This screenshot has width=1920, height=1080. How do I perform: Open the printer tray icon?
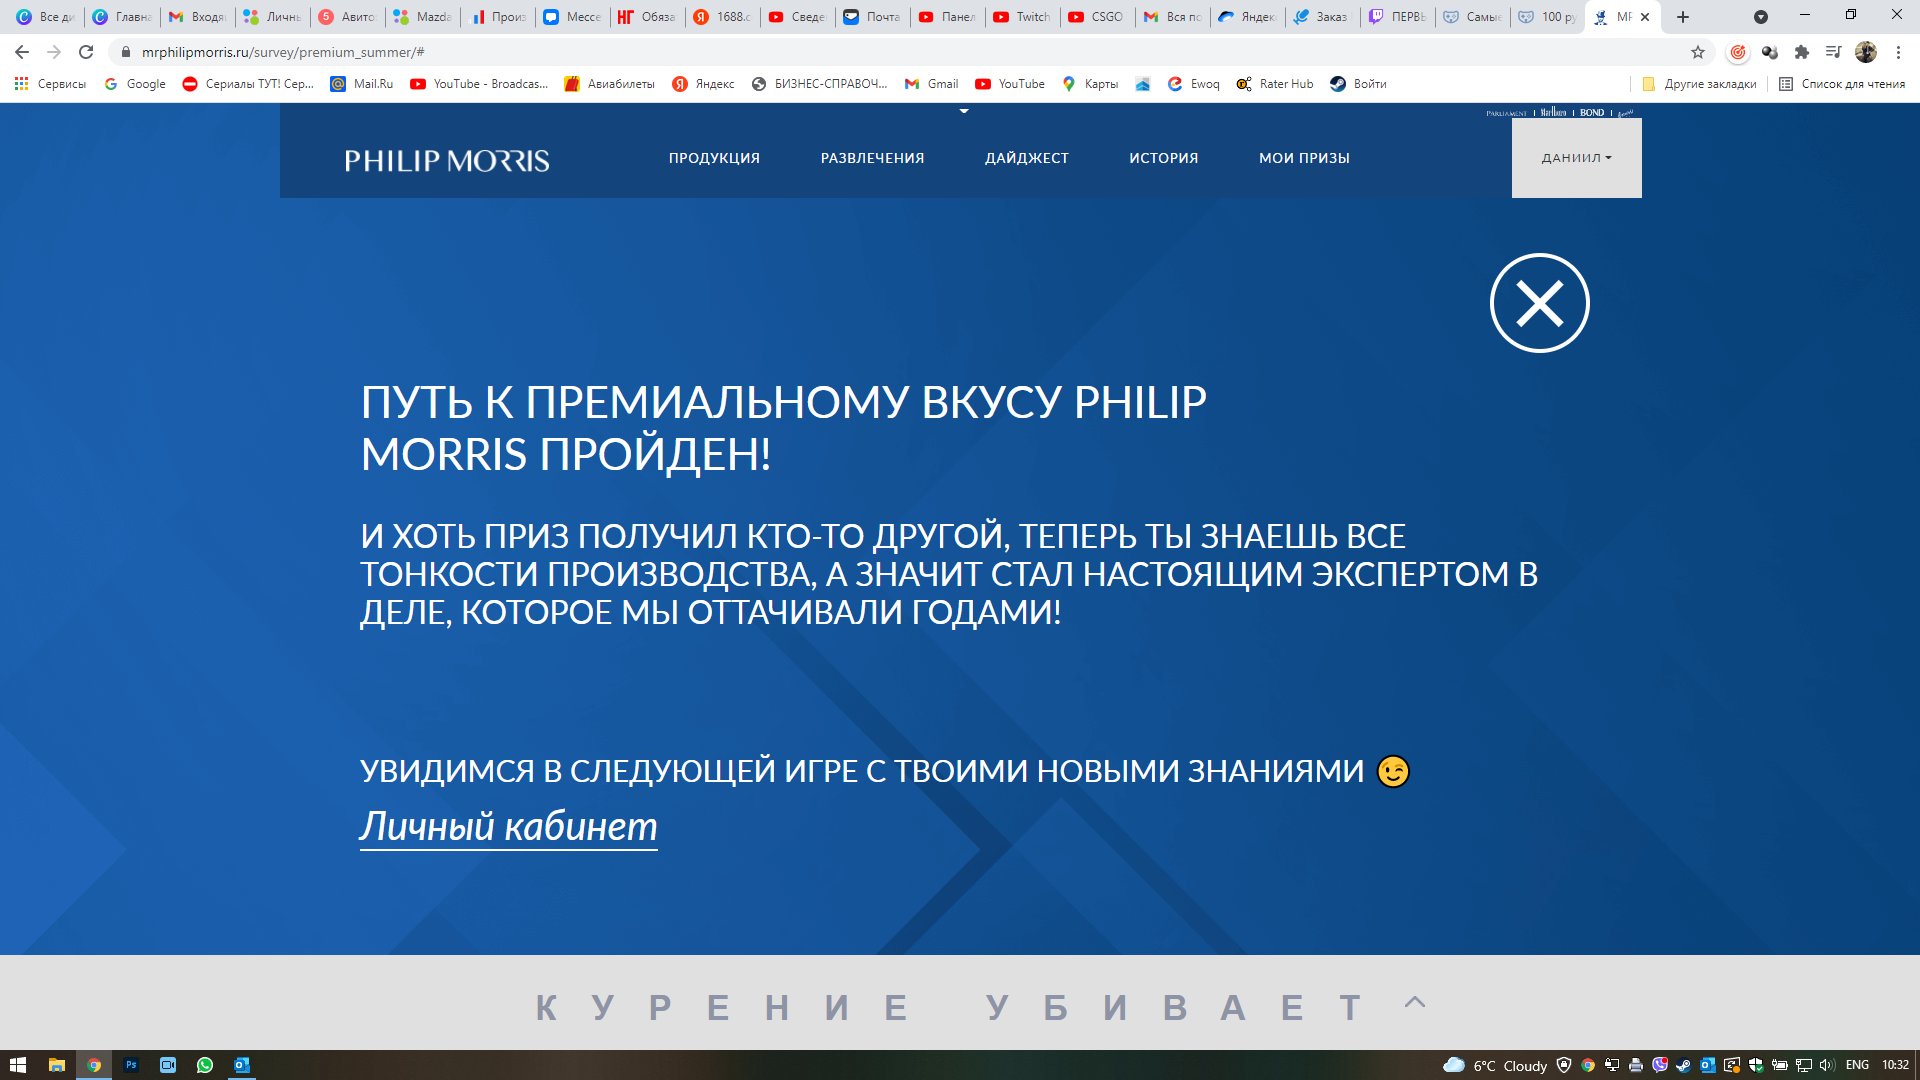tap(1636, 1065)
